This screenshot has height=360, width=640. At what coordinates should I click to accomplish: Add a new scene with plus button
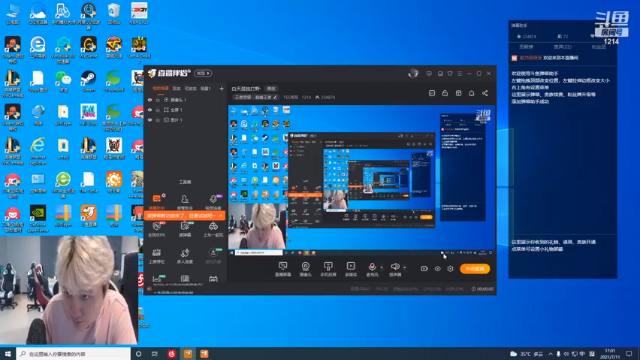[221, 88]
